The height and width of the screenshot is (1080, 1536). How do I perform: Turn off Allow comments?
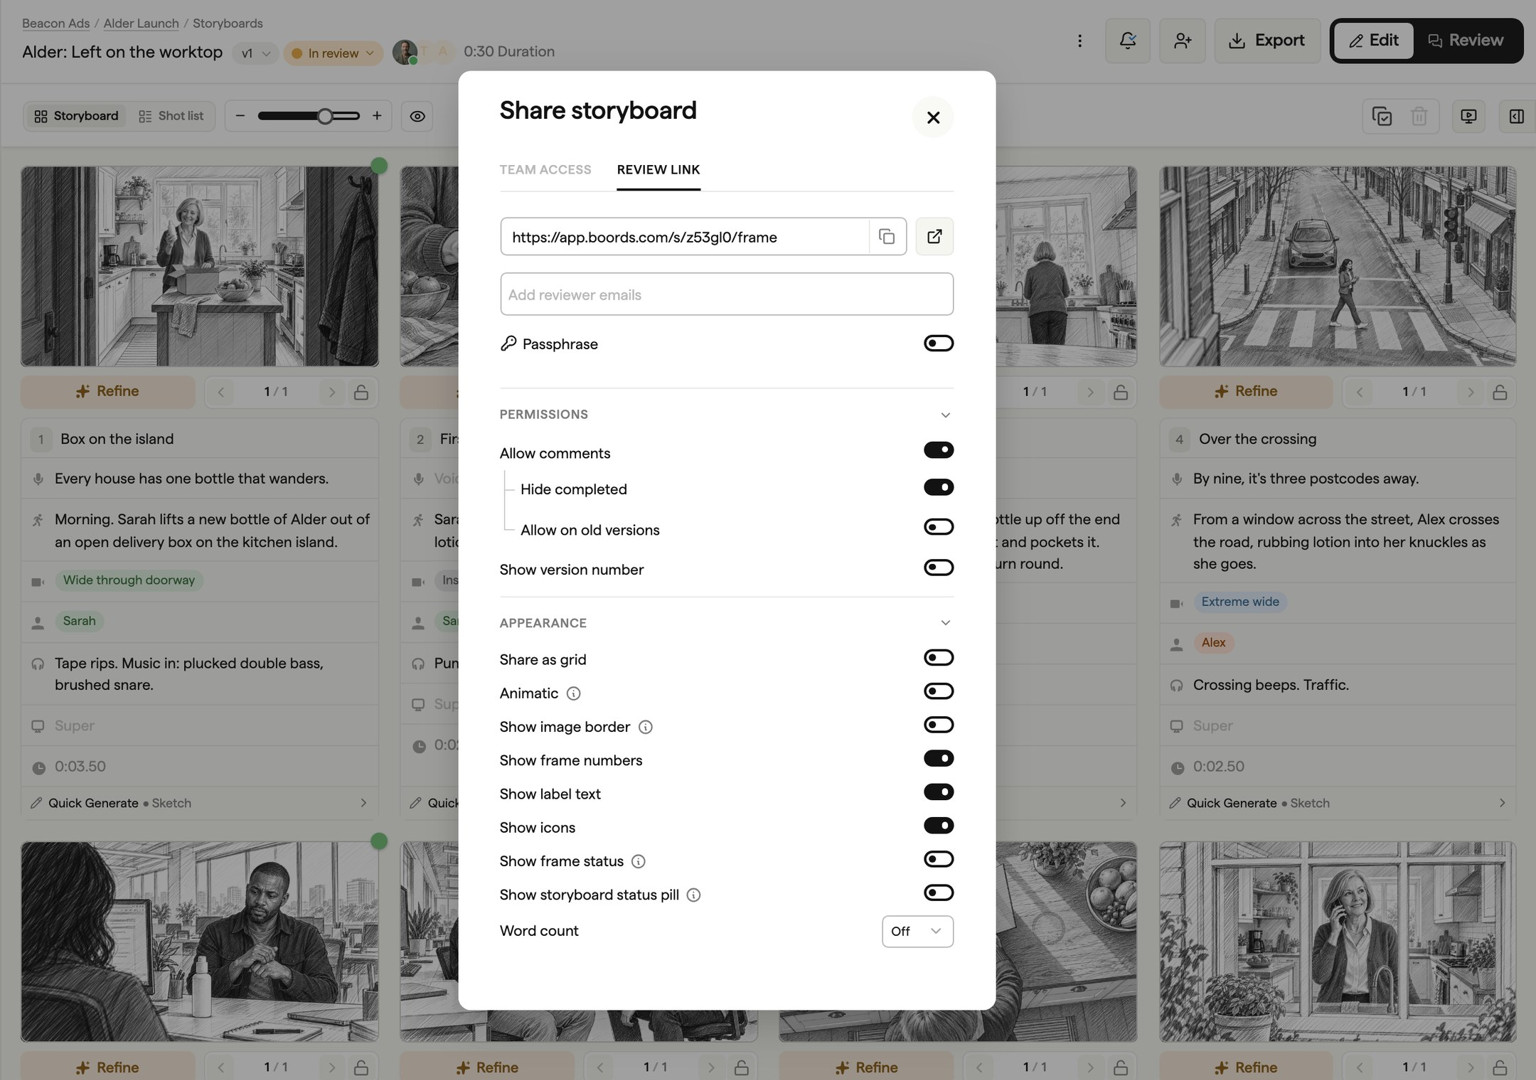(938, 450)
